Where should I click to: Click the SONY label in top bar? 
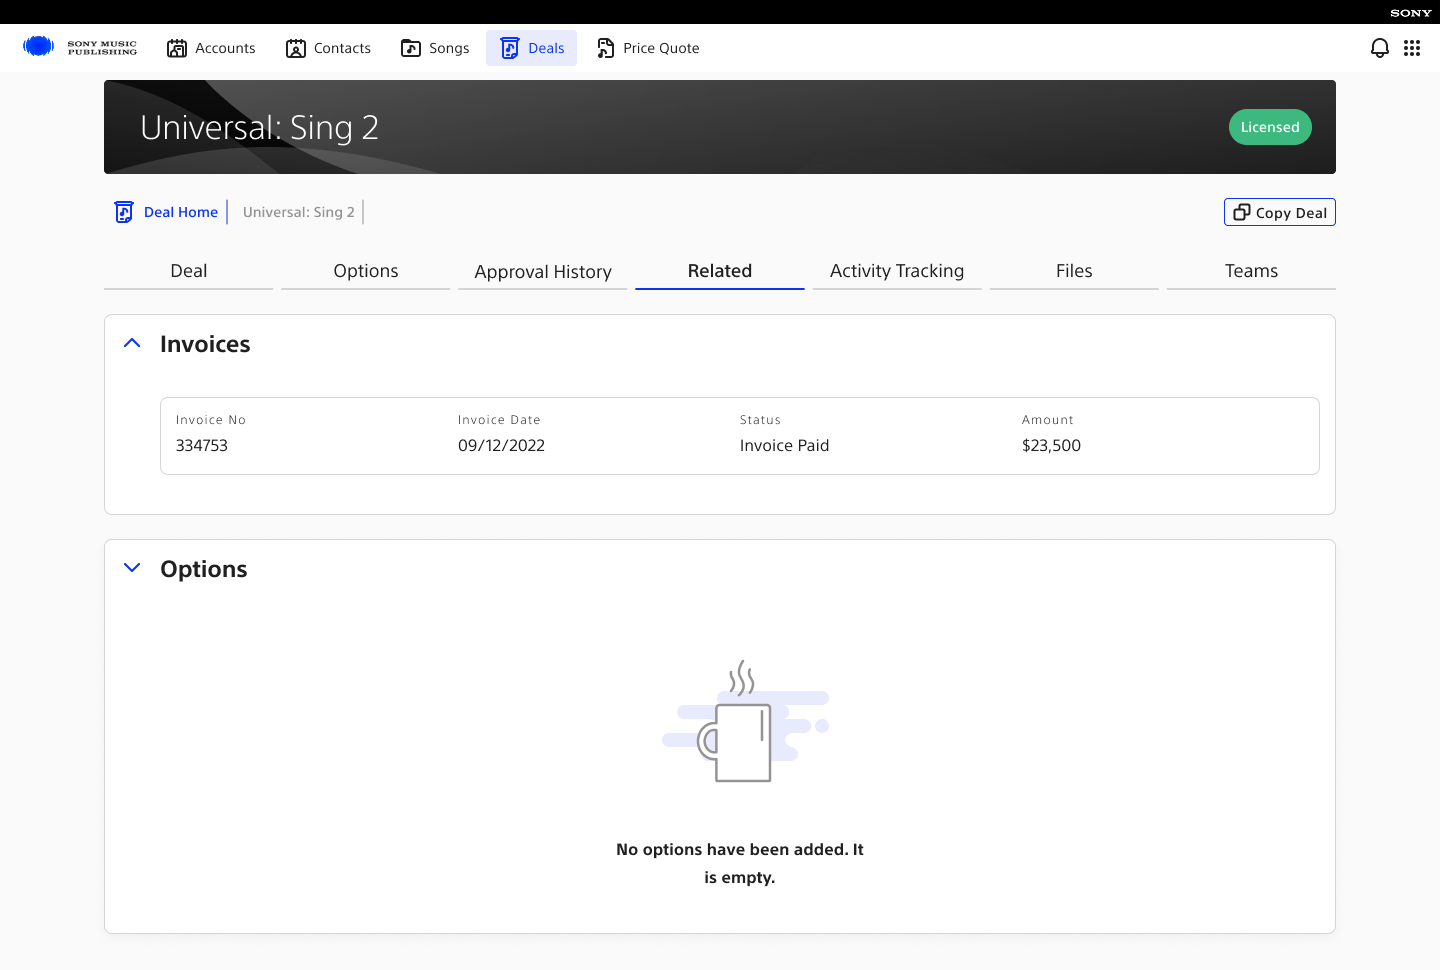pyautogui.click(x=1411, y=13)
